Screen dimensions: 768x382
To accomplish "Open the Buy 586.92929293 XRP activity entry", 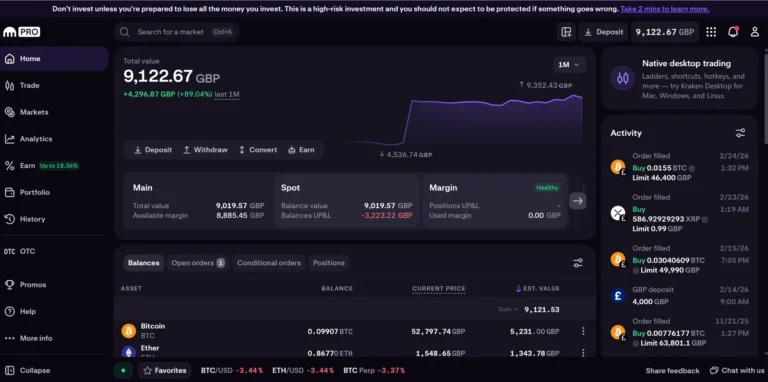I will (679, 213).
